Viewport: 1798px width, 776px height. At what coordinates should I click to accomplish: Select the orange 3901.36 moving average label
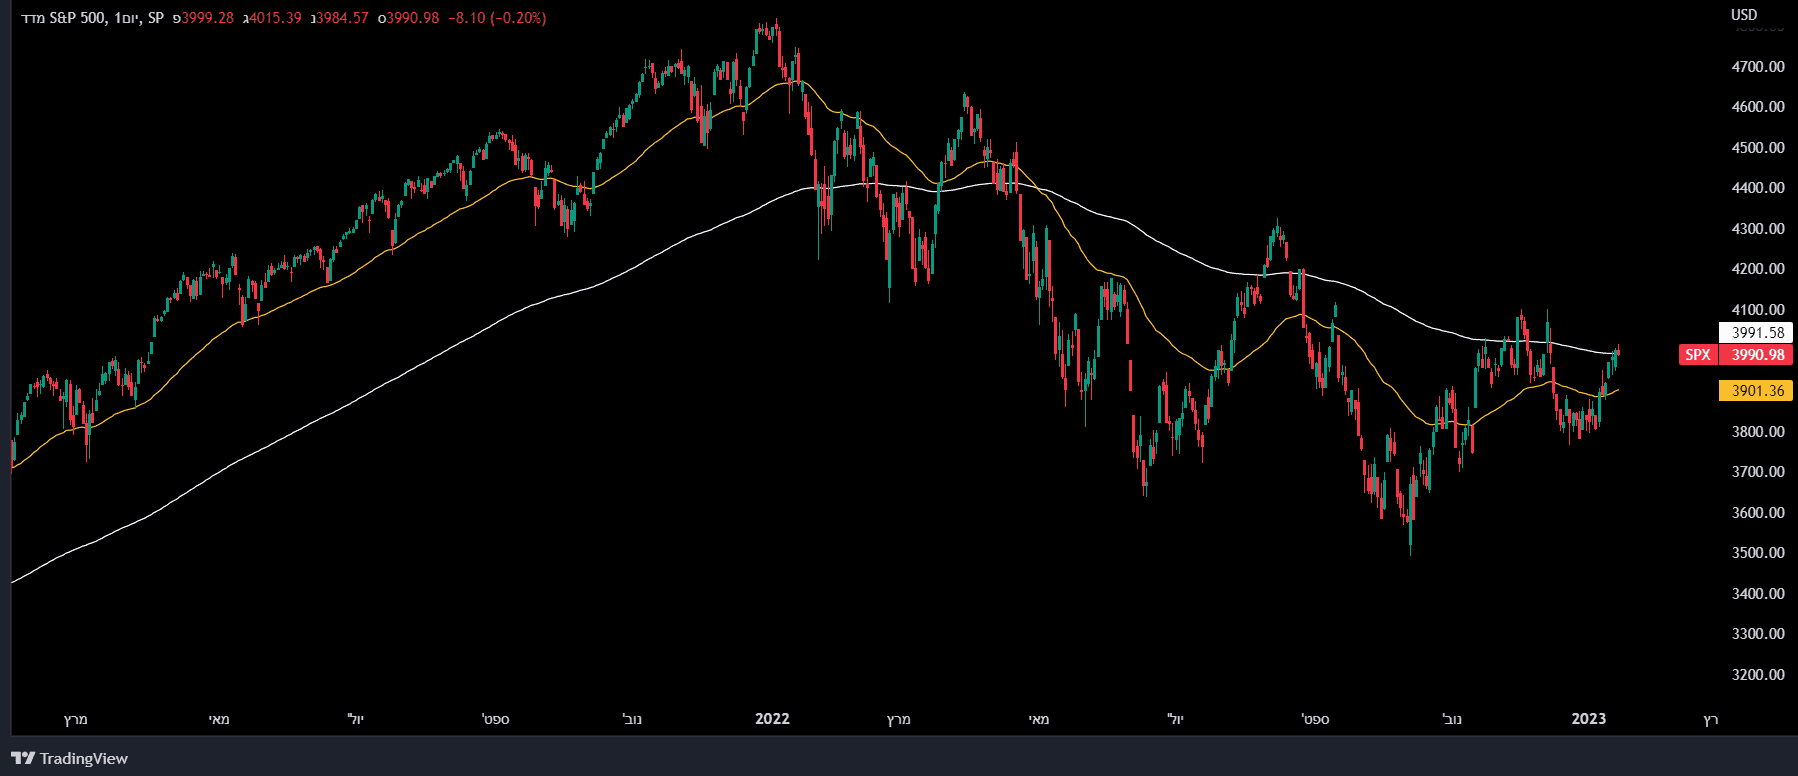(x=1757, y=391)
